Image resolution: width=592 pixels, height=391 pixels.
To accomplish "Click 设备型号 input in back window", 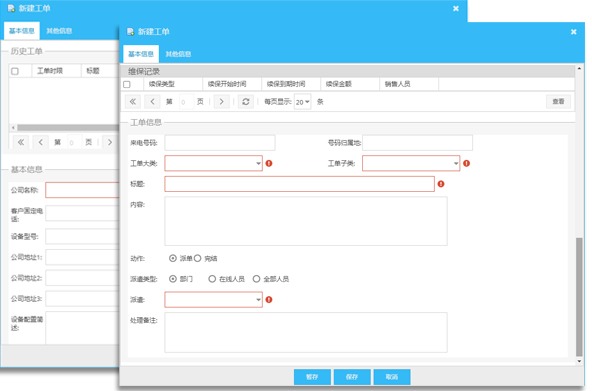I will point(82,237).
